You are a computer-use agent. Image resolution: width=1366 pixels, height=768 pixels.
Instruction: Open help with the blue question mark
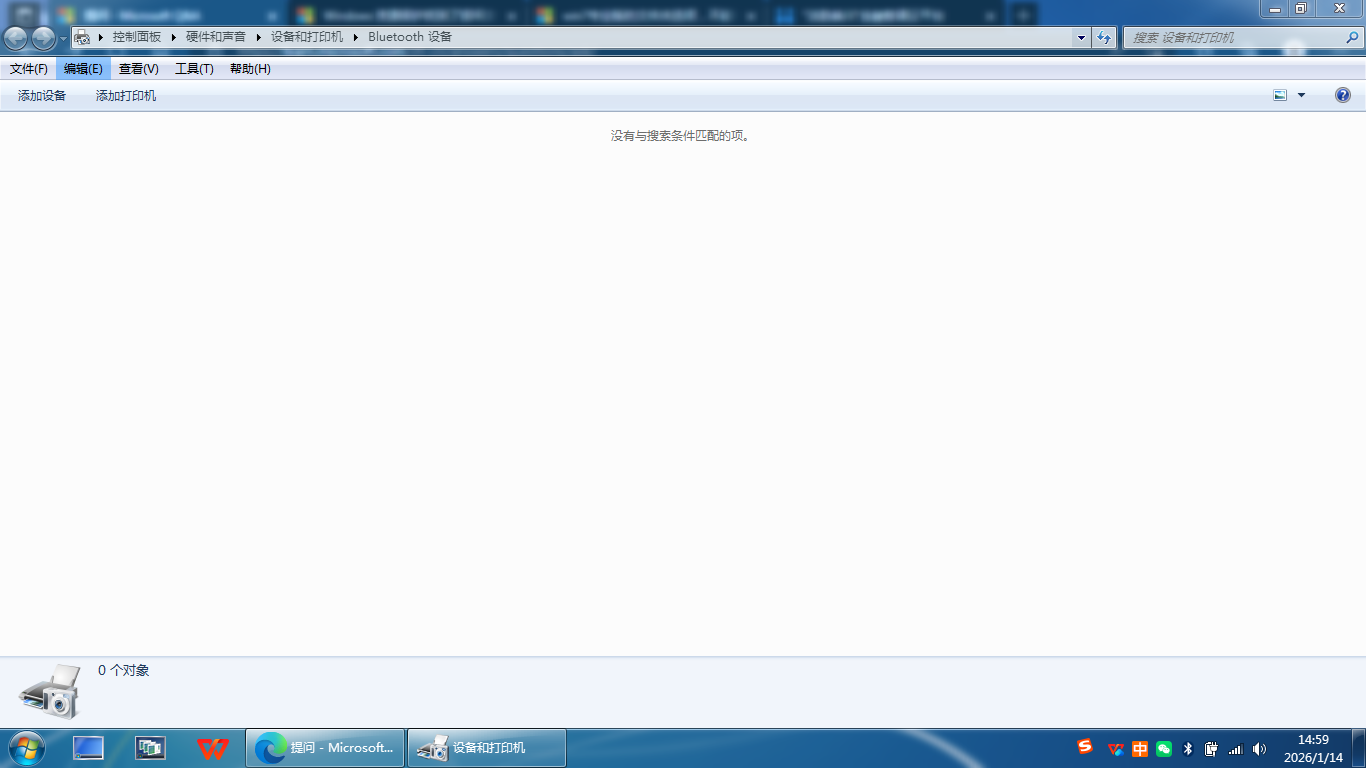[x=1343, y=96]
